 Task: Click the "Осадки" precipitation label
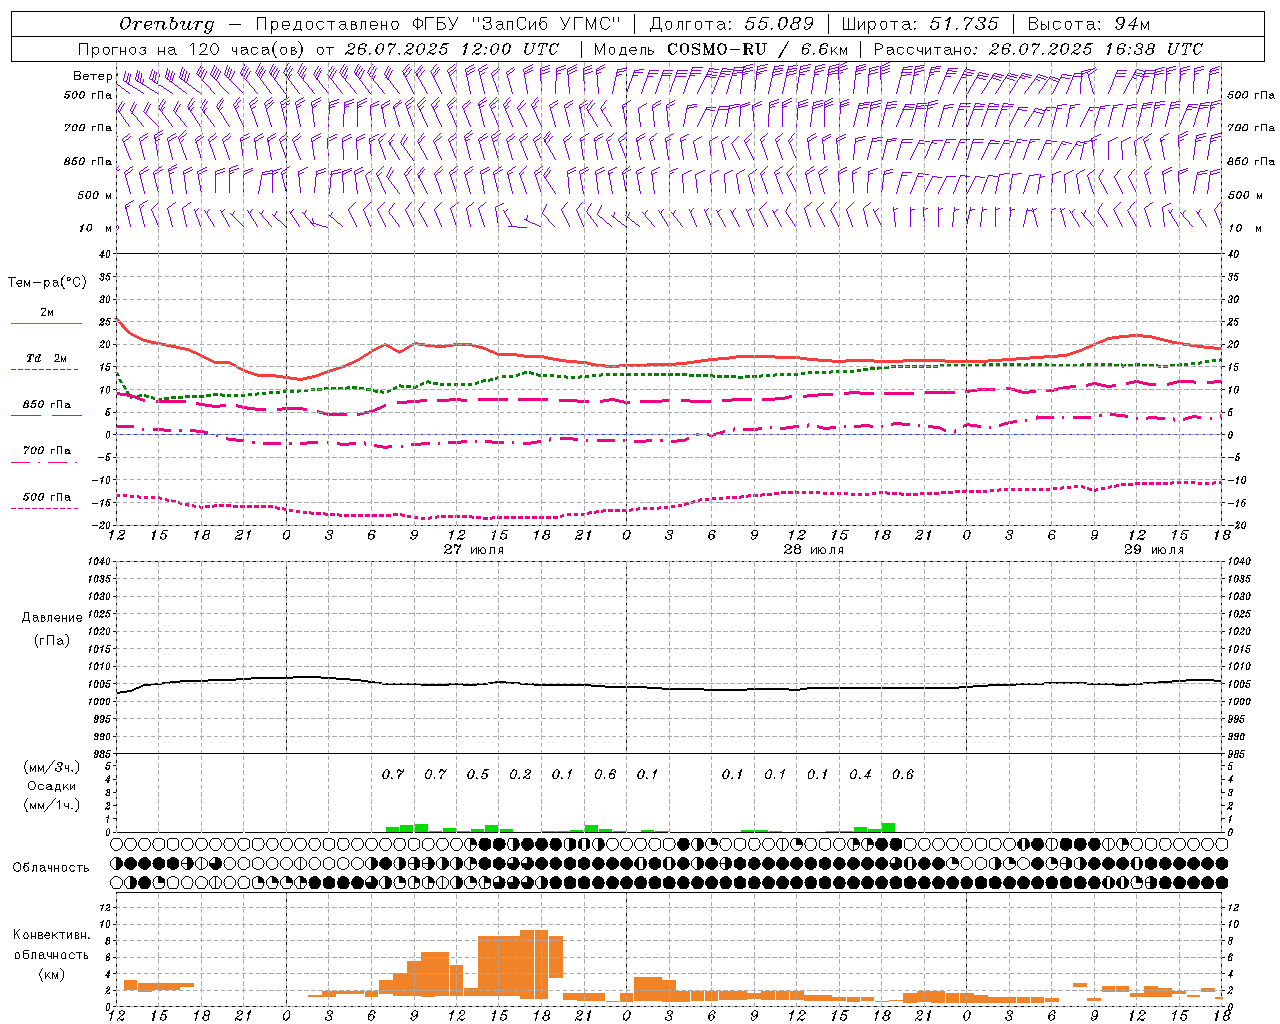[52, 786]
